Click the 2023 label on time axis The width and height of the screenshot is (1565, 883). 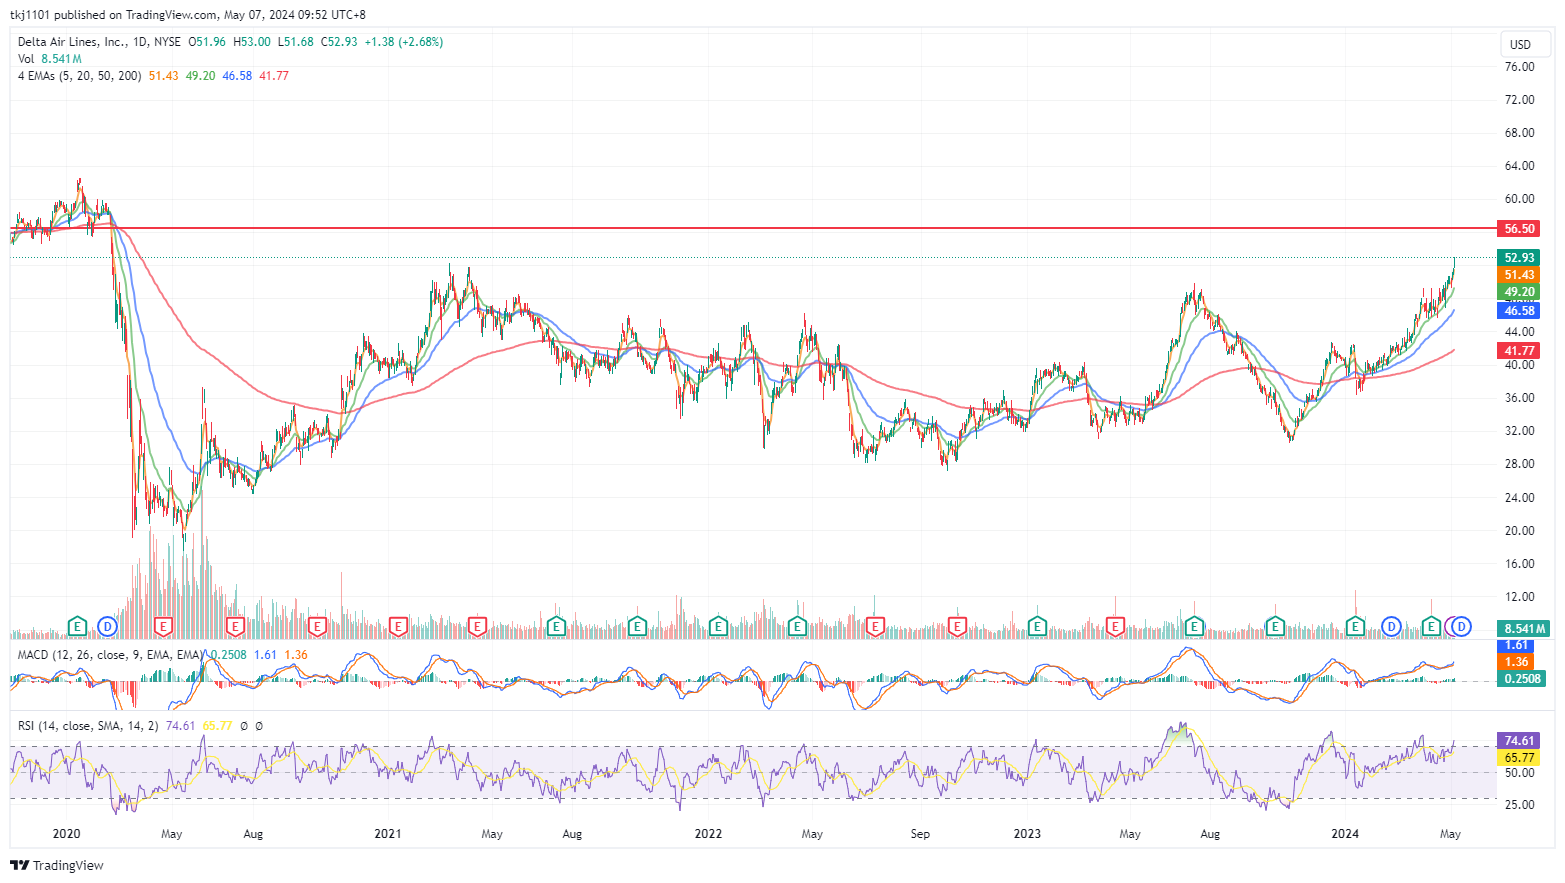coord(1027,834)
